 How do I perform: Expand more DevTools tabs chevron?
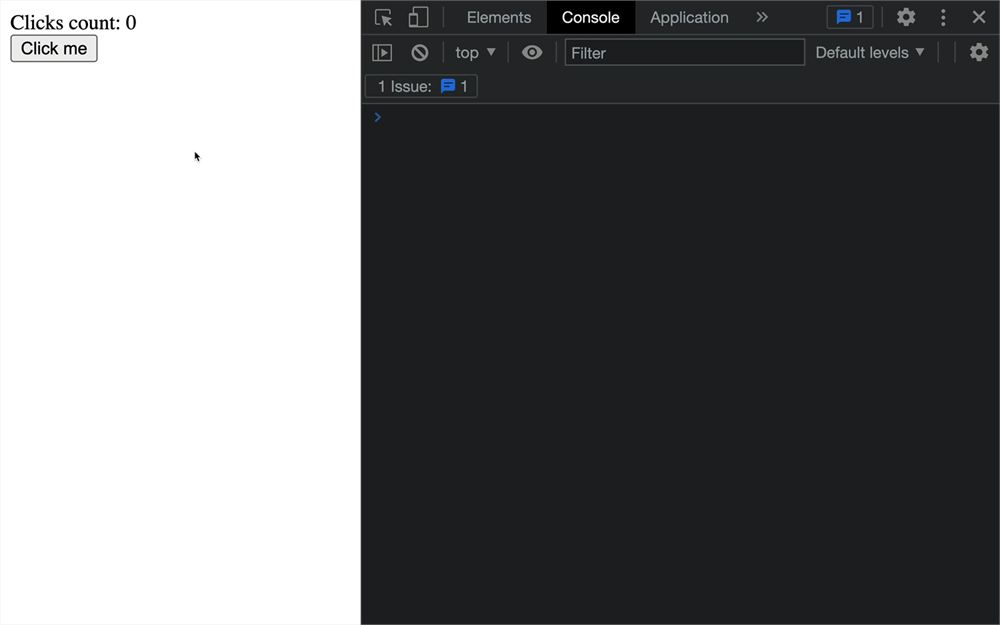762,17
